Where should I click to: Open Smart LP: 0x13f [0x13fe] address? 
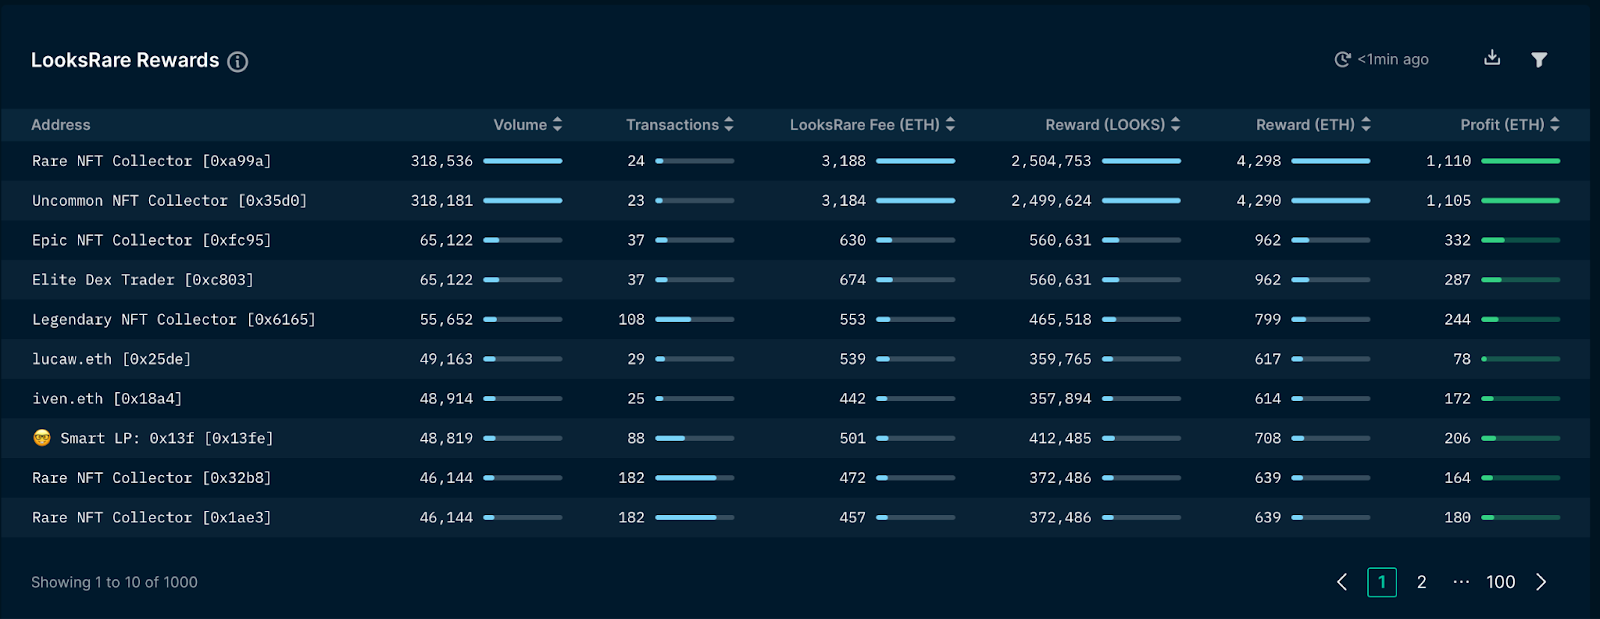click(166, 438)
